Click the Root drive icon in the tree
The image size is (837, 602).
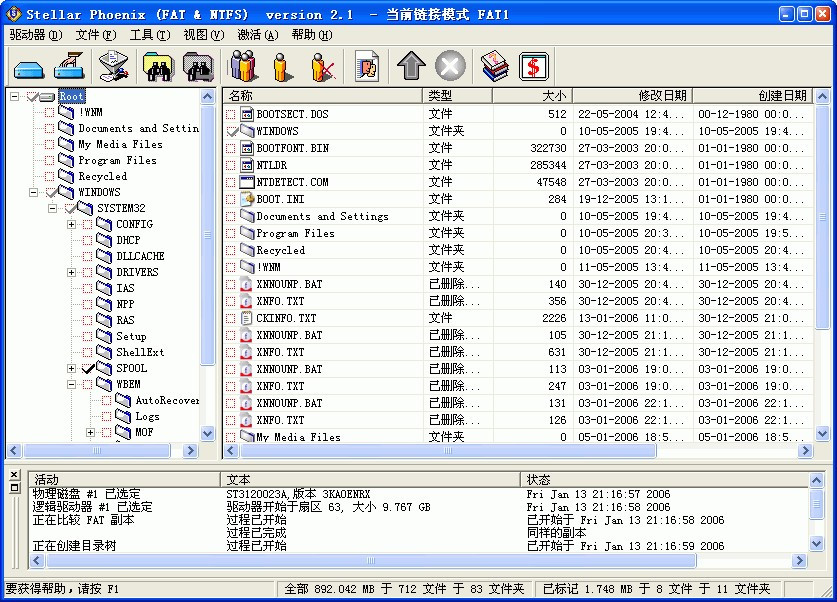coord(48,97)
